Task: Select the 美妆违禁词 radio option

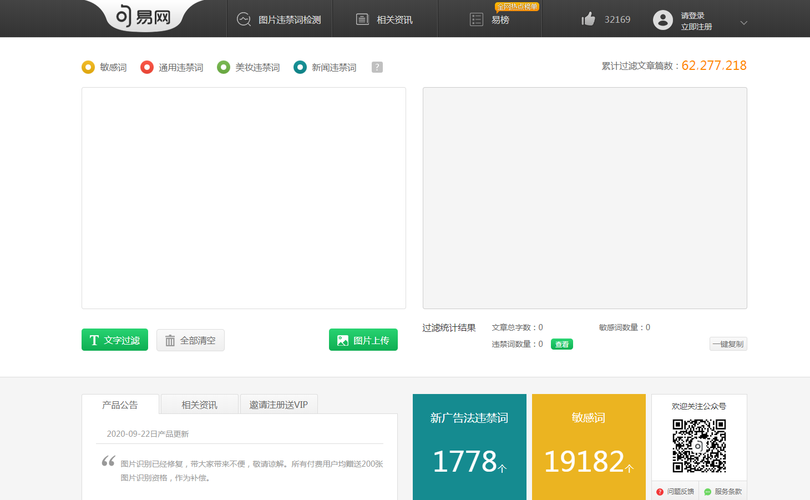Action: coord(223,68)
